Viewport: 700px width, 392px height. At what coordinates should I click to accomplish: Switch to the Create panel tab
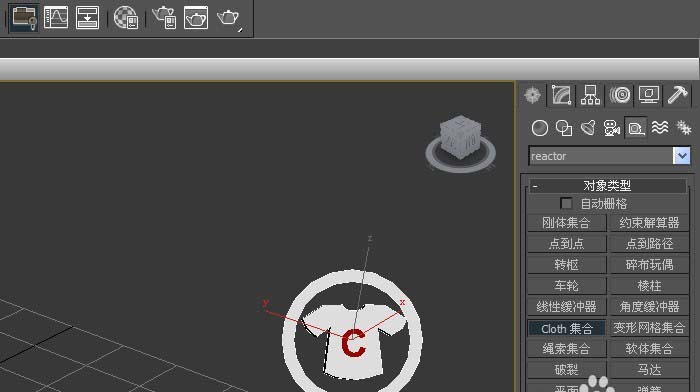click(x=532, y=95)
